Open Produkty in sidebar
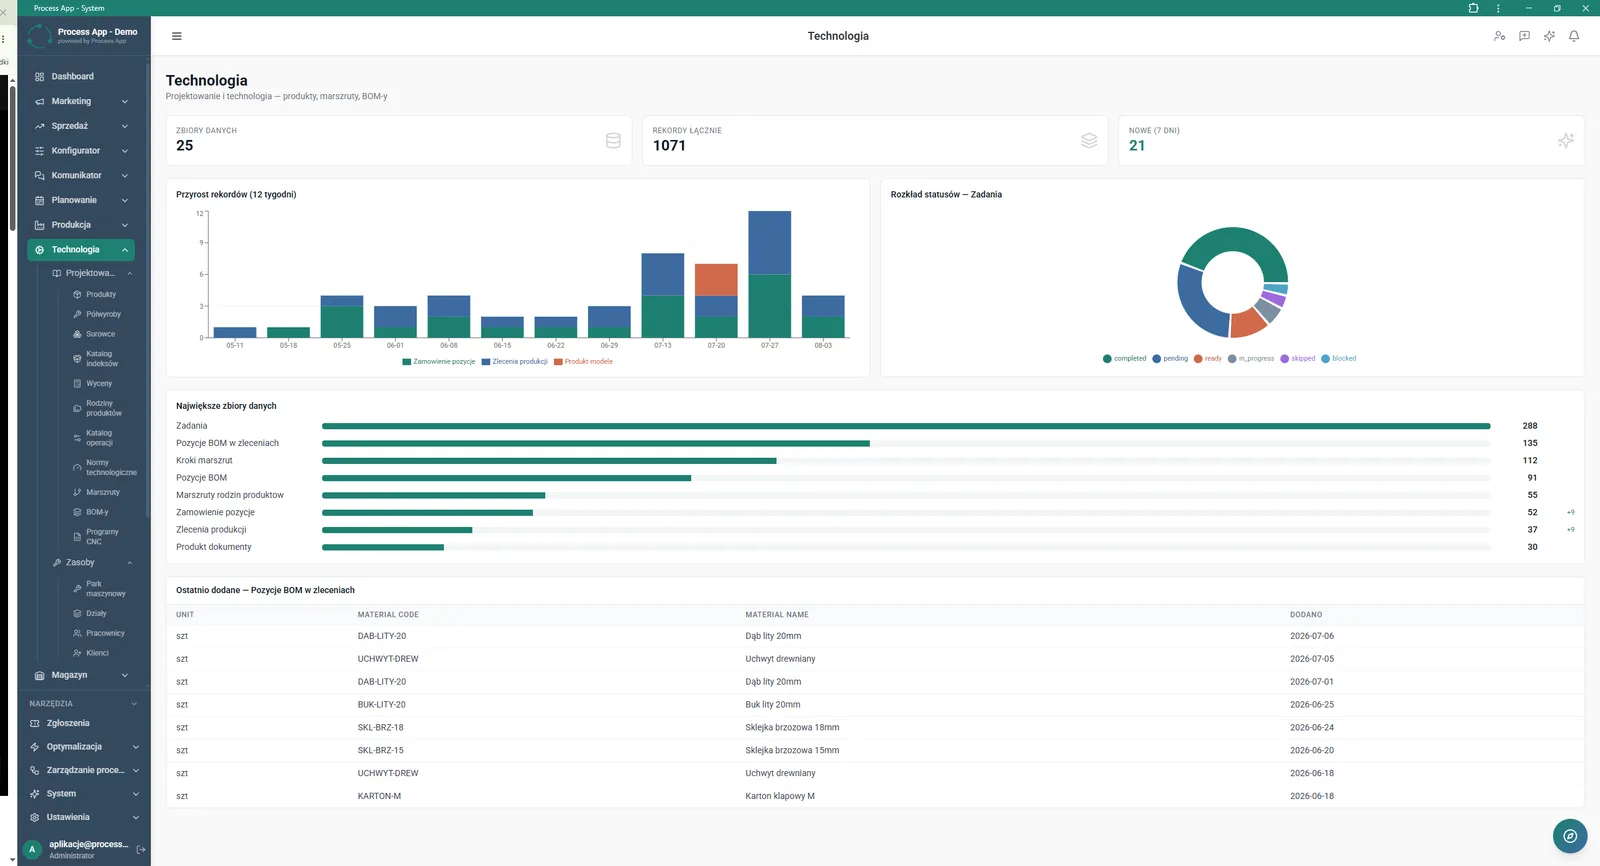1600x866 pixels. [x=101, y=295]
